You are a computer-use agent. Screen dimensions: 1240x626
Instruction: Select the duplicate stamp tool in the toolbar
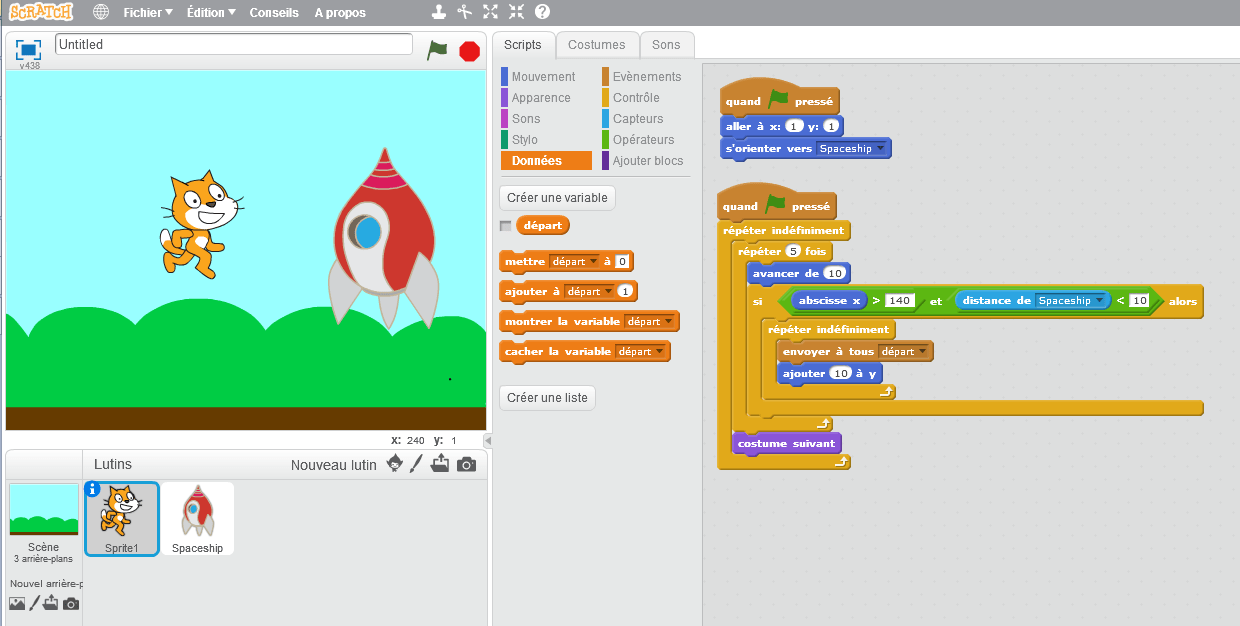coord(437,12)
